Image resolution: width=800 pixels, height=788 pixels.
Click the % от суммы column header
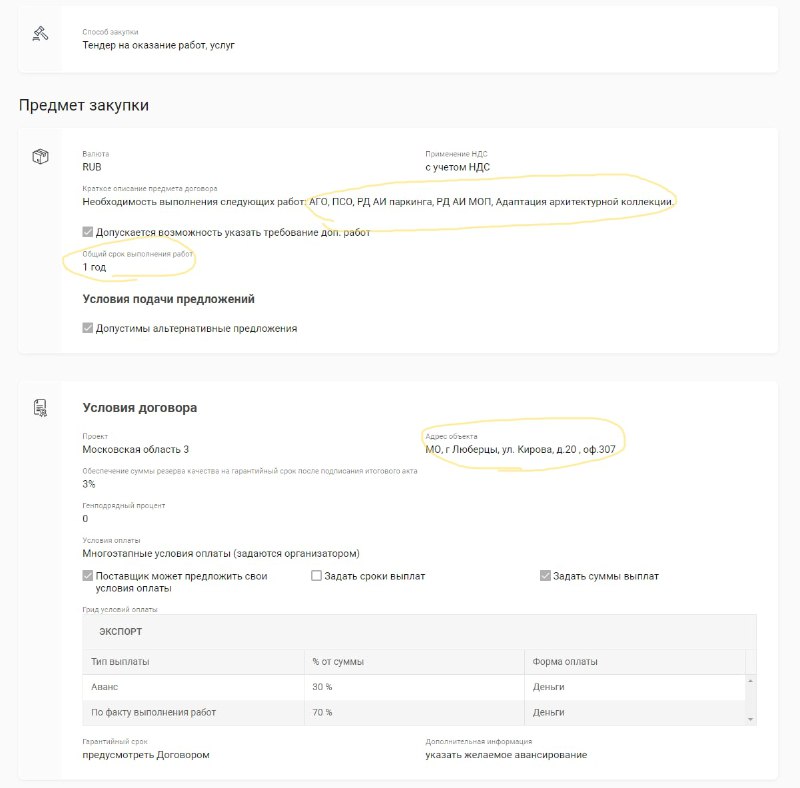coord(414,661)
